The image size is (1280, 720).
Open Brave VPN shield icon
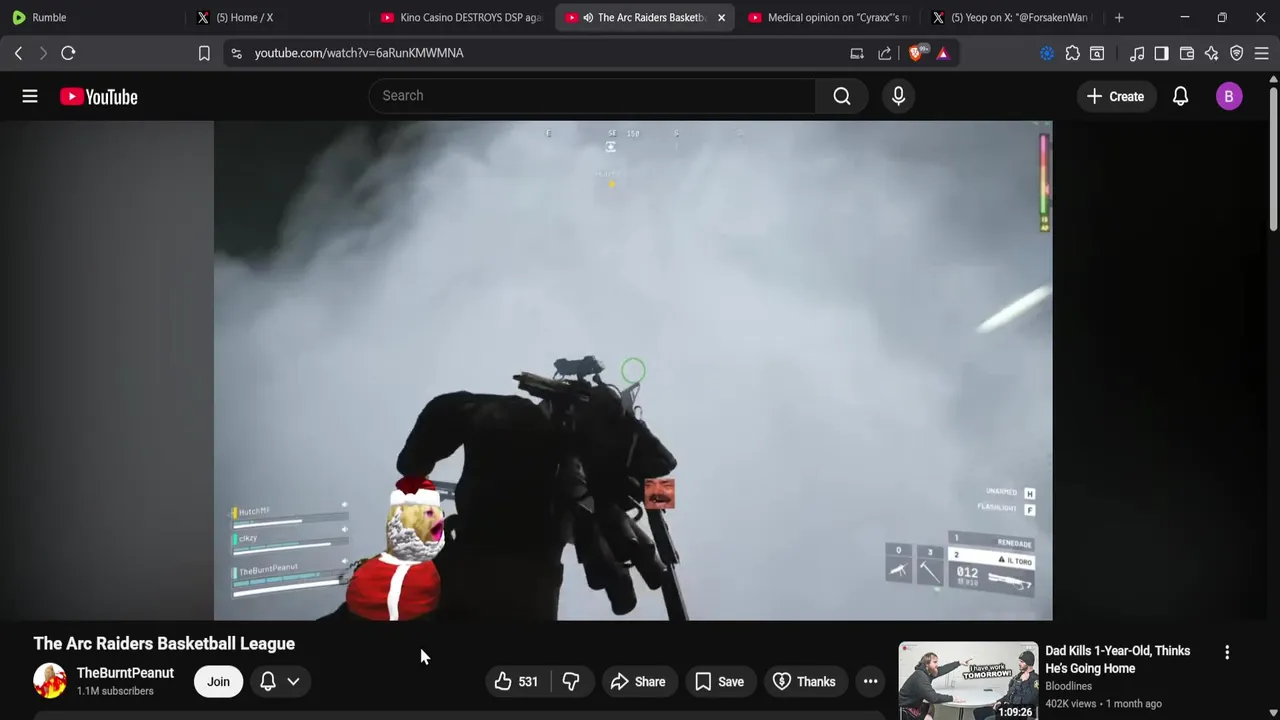(x=1237, y=53)
